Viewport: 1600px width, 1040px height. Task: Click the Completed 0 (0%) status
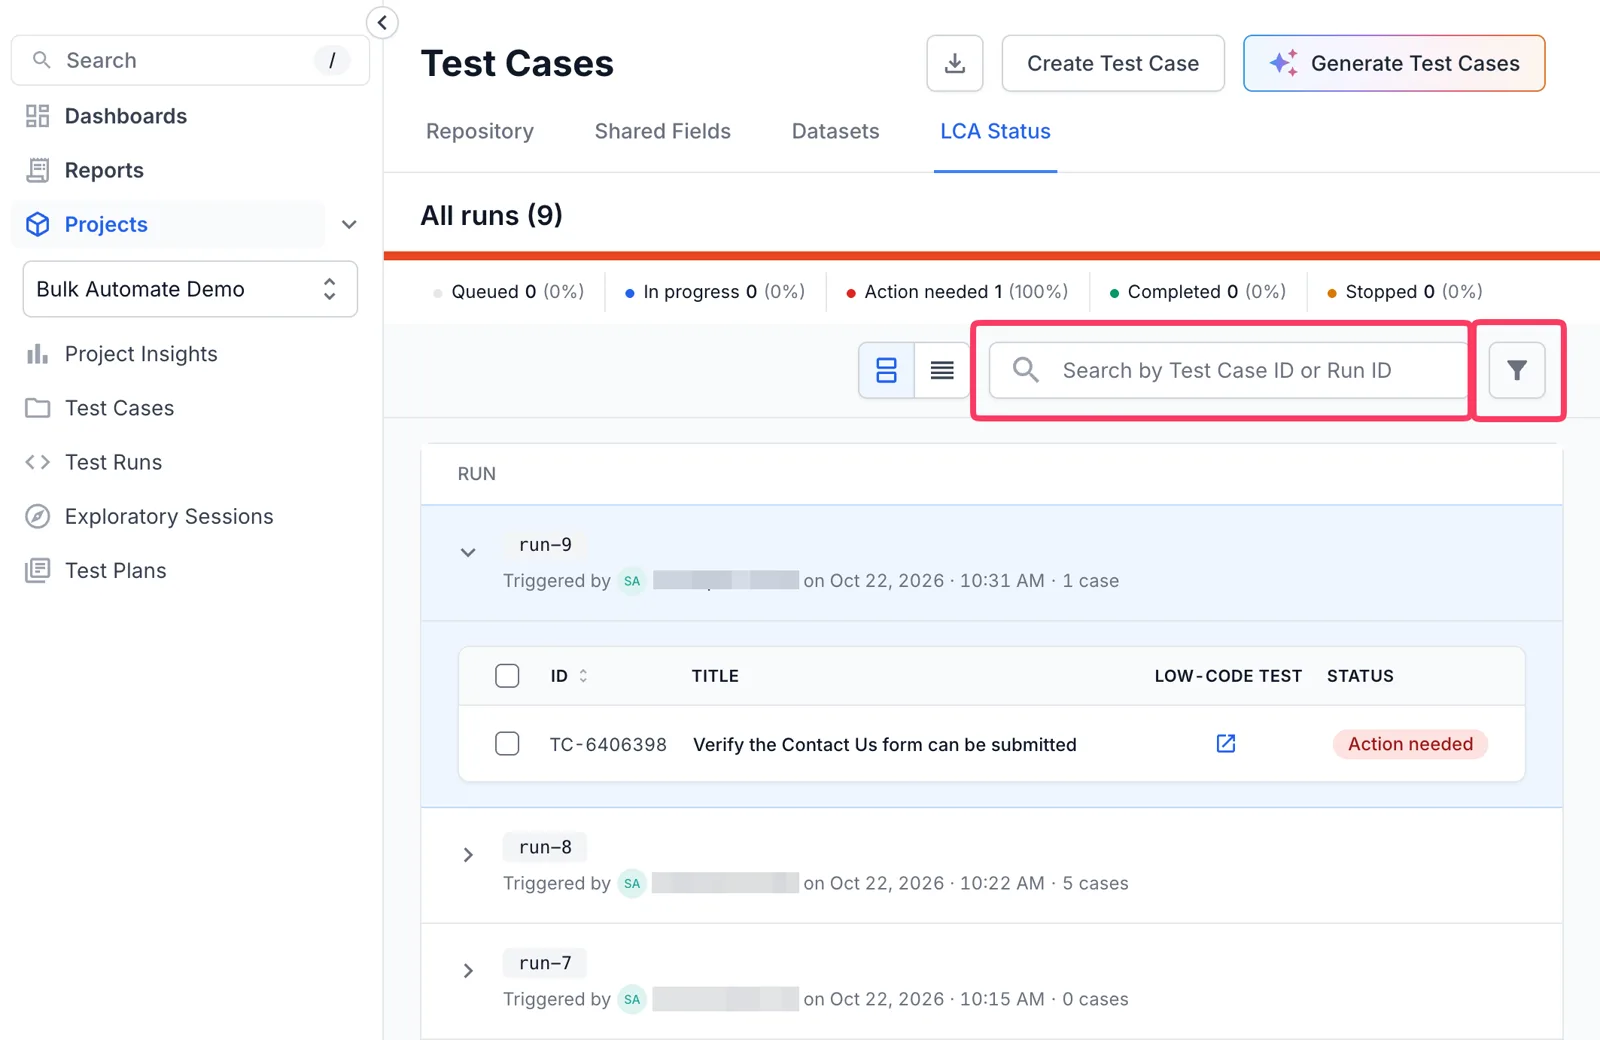(x=1198, y=292)
